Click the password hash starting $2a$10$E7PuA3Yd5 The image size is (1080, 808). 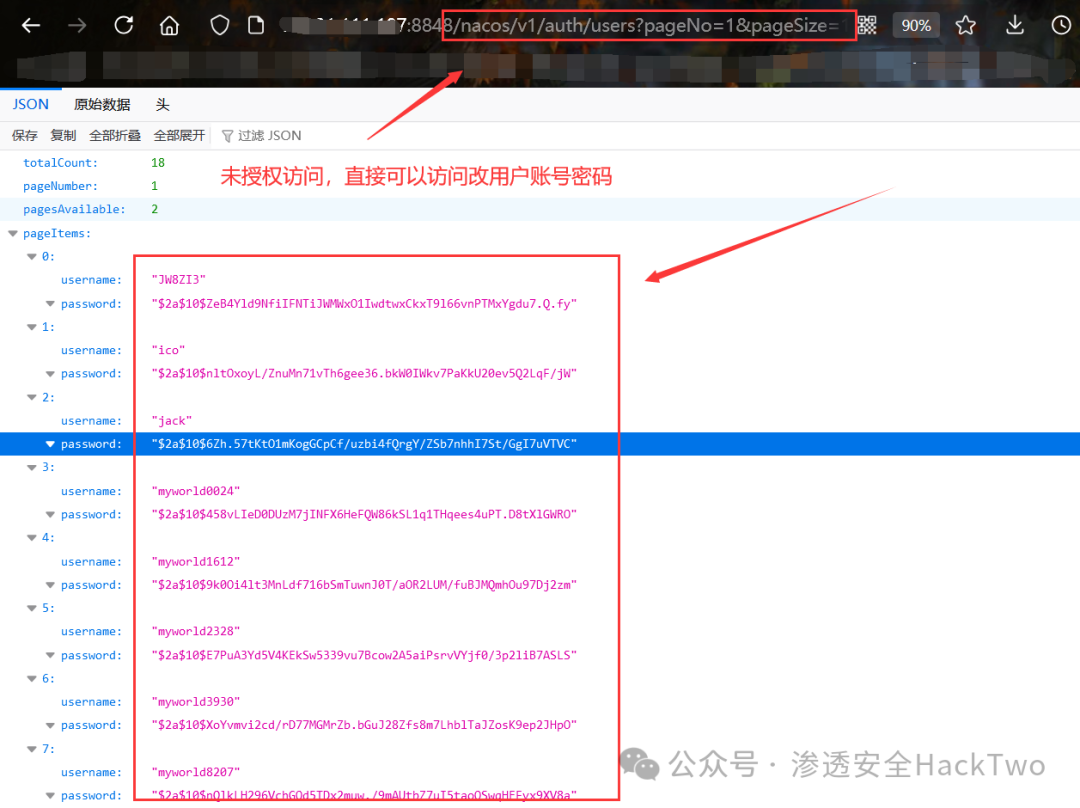pos(364,655)
